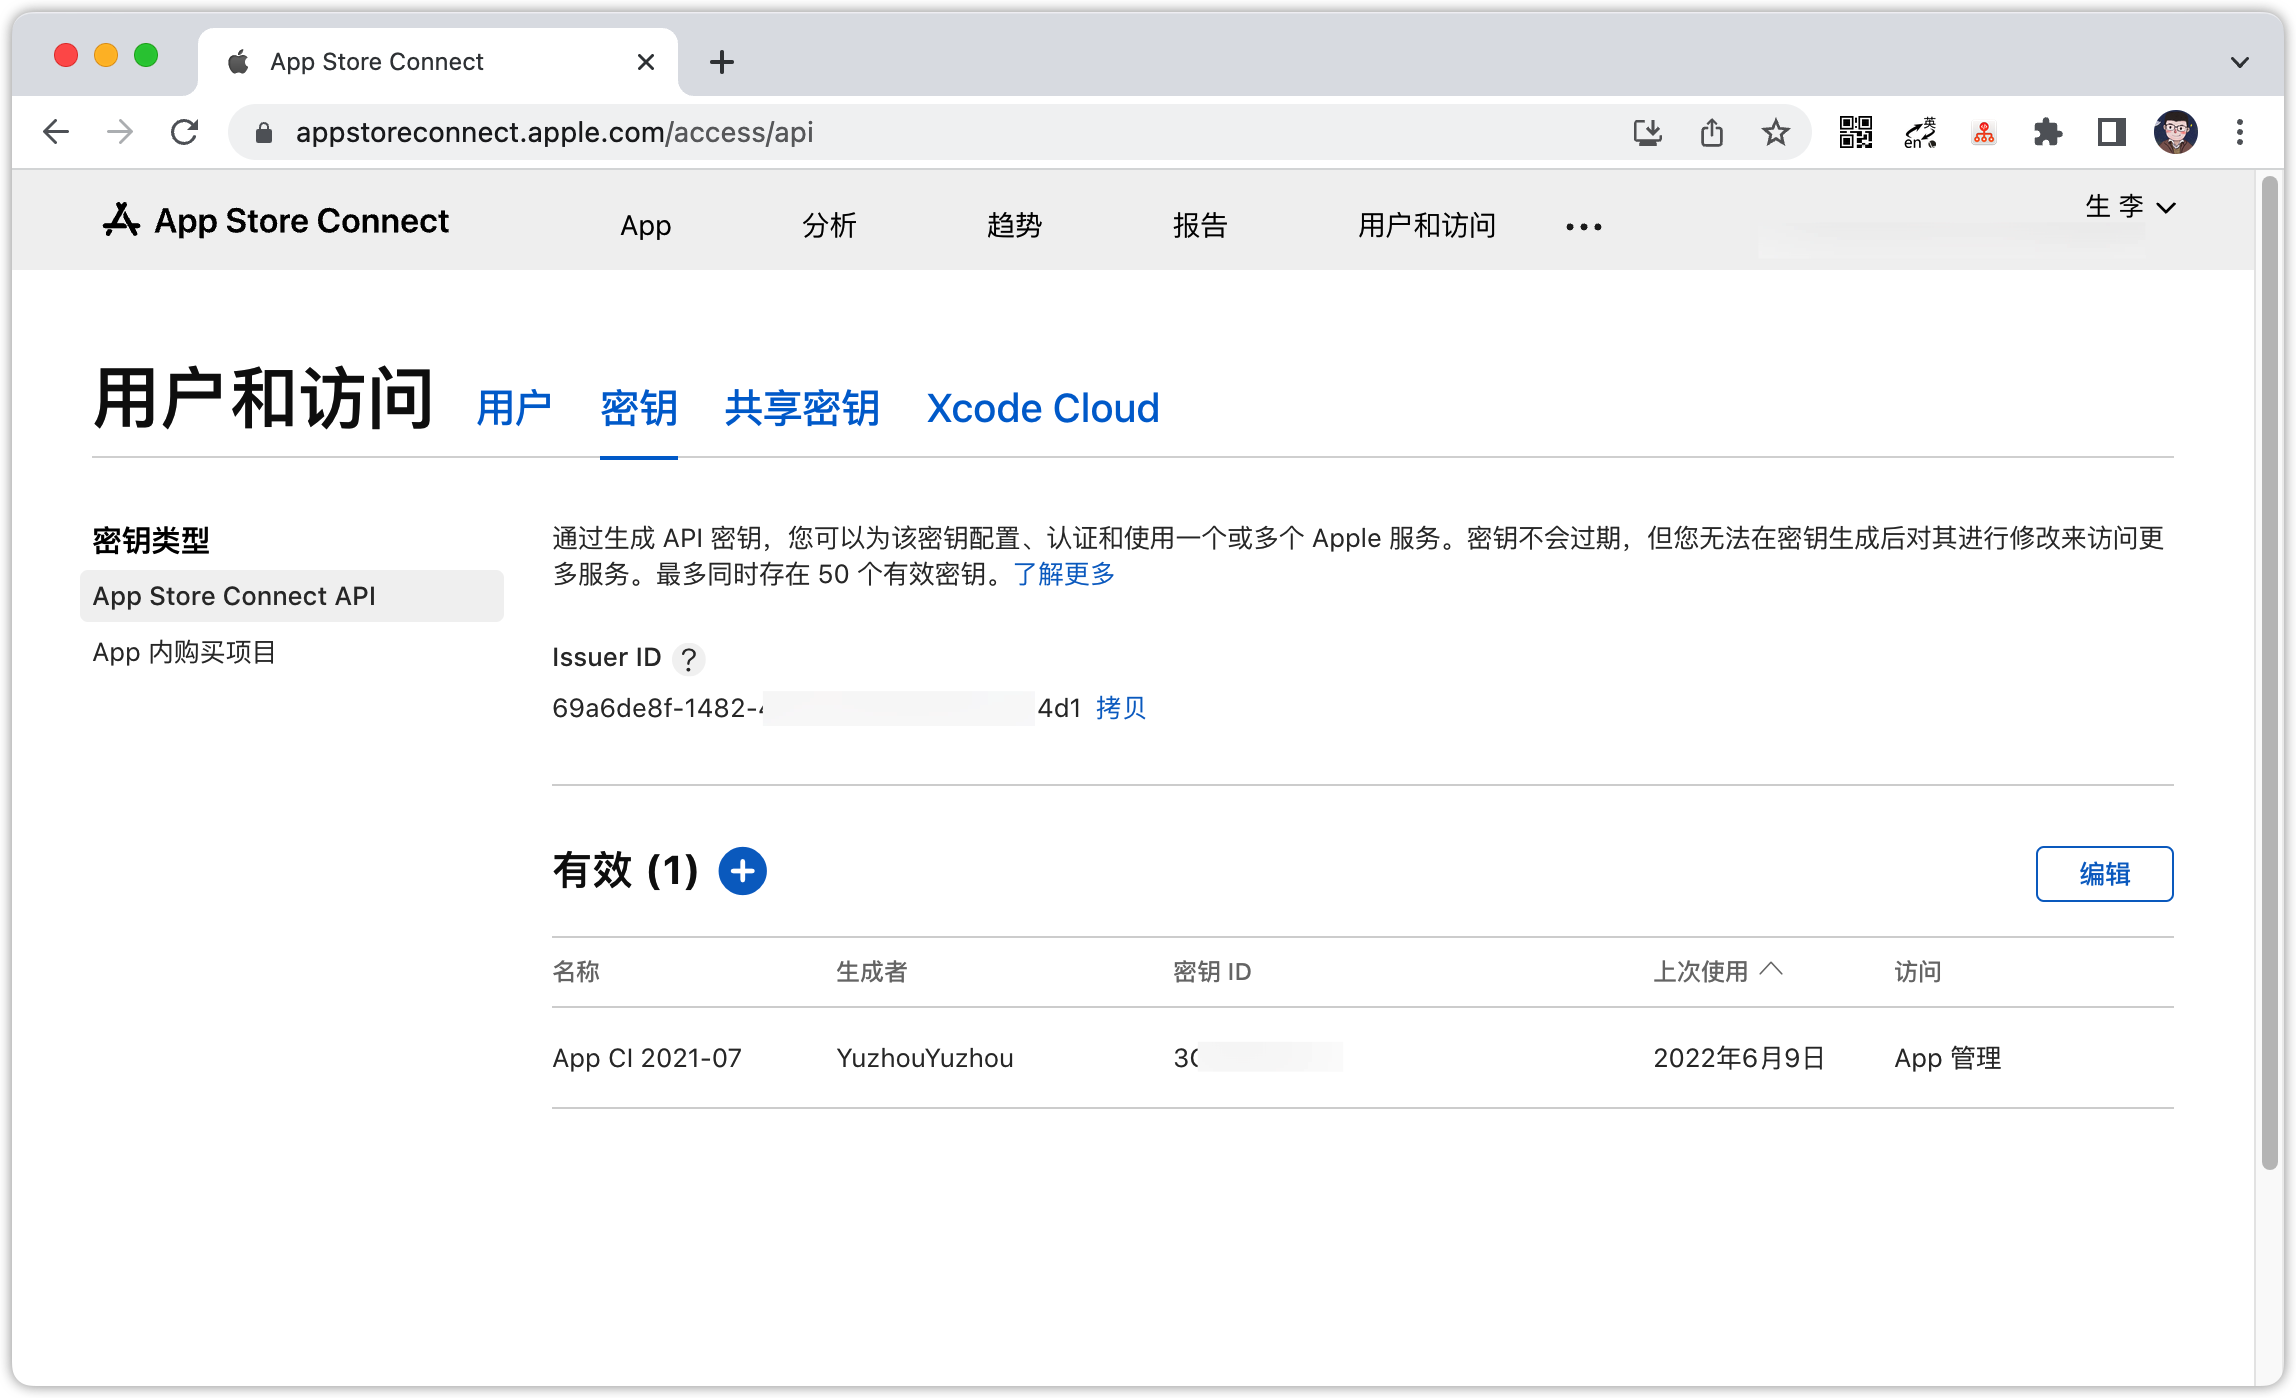Click the 编辑 button
This screenshot has width=2296, height=1398.
tap(2104, 874)
